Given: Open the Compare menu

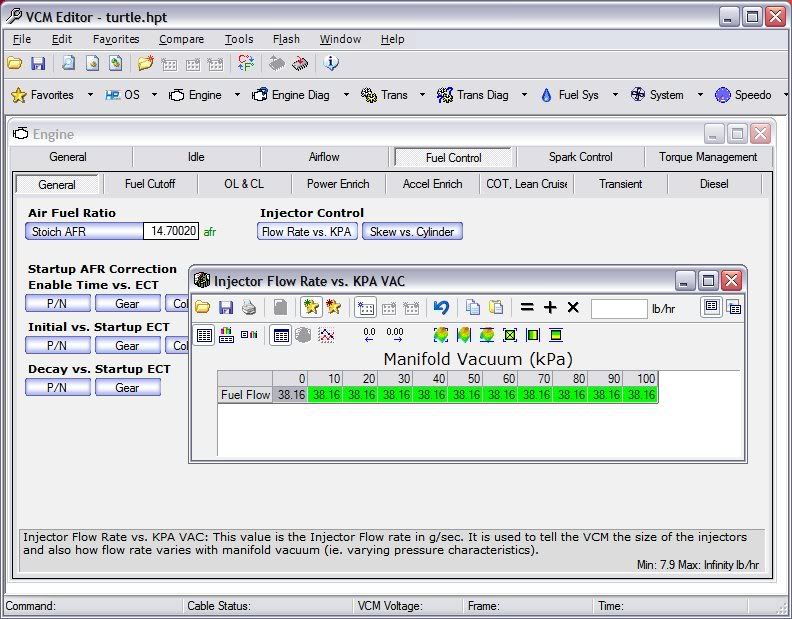Looking at the screenshot, I should point(181,39).
